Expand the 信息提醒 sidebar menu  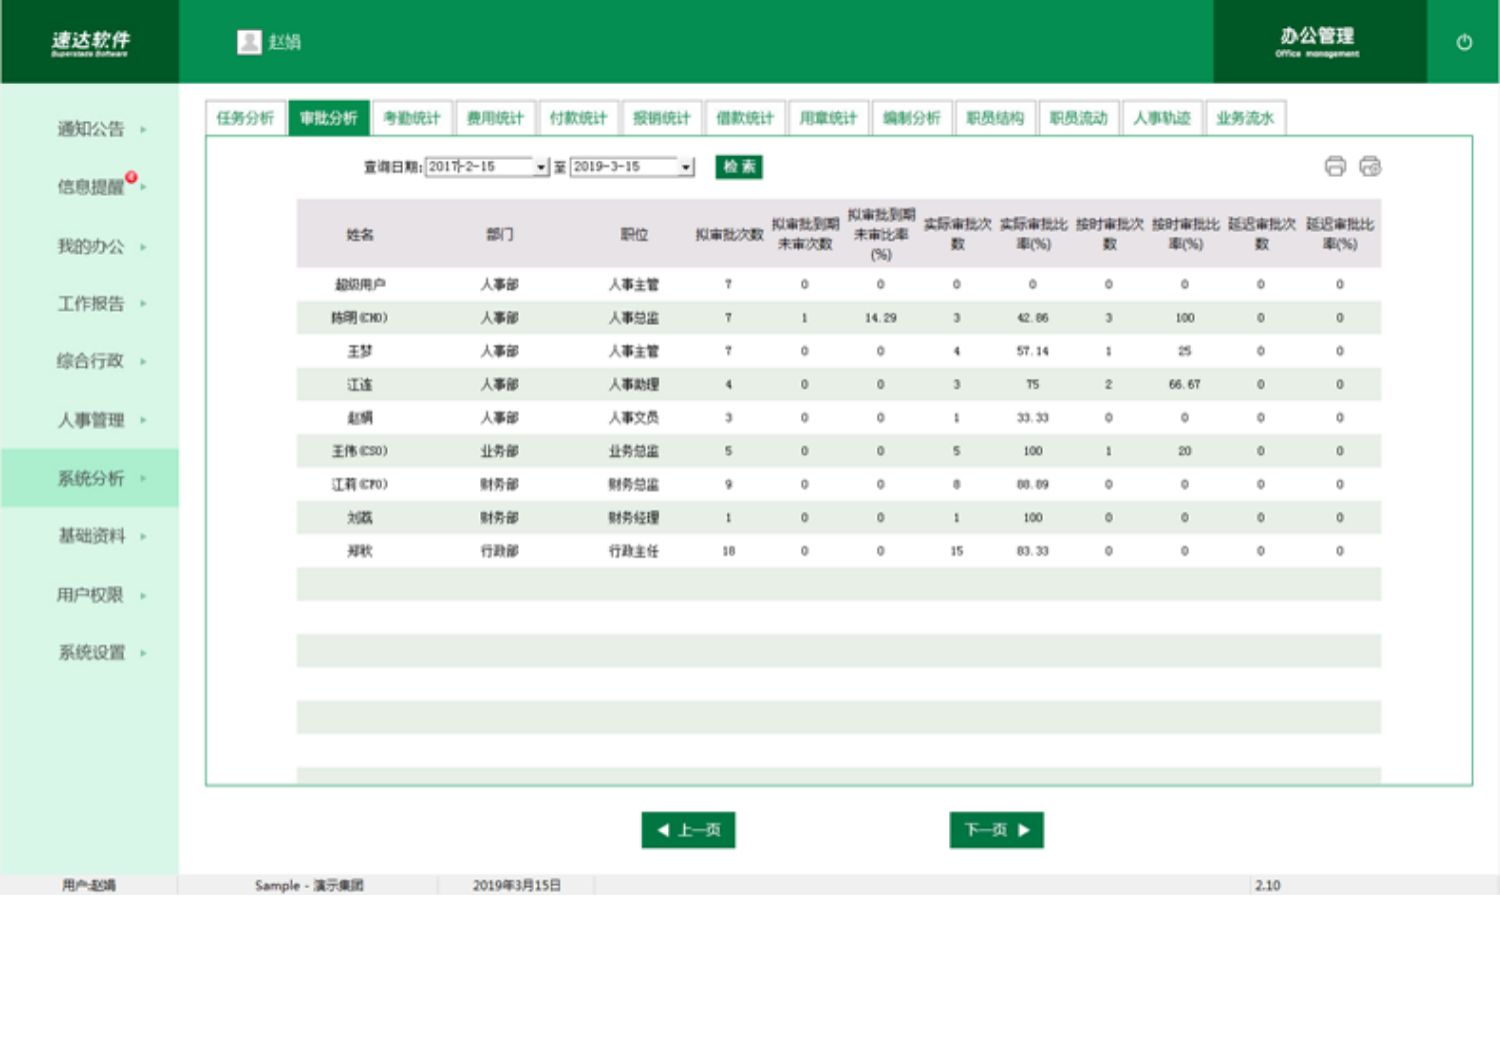click(x=90, y=187)
